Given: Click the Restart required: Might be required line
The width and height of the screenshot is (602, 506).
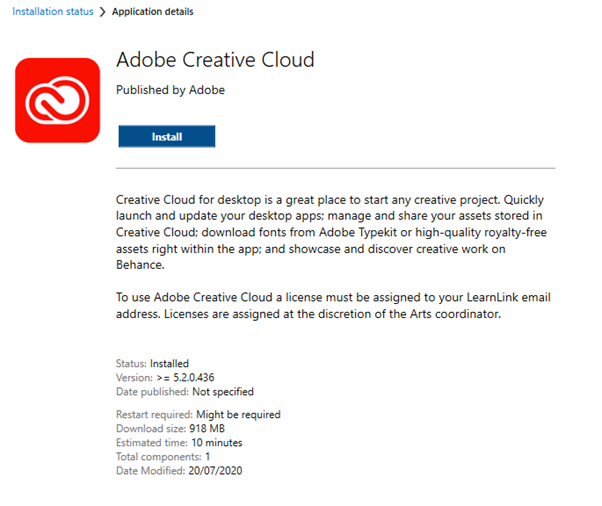Looking at the screenshot, I should point(198,415).
